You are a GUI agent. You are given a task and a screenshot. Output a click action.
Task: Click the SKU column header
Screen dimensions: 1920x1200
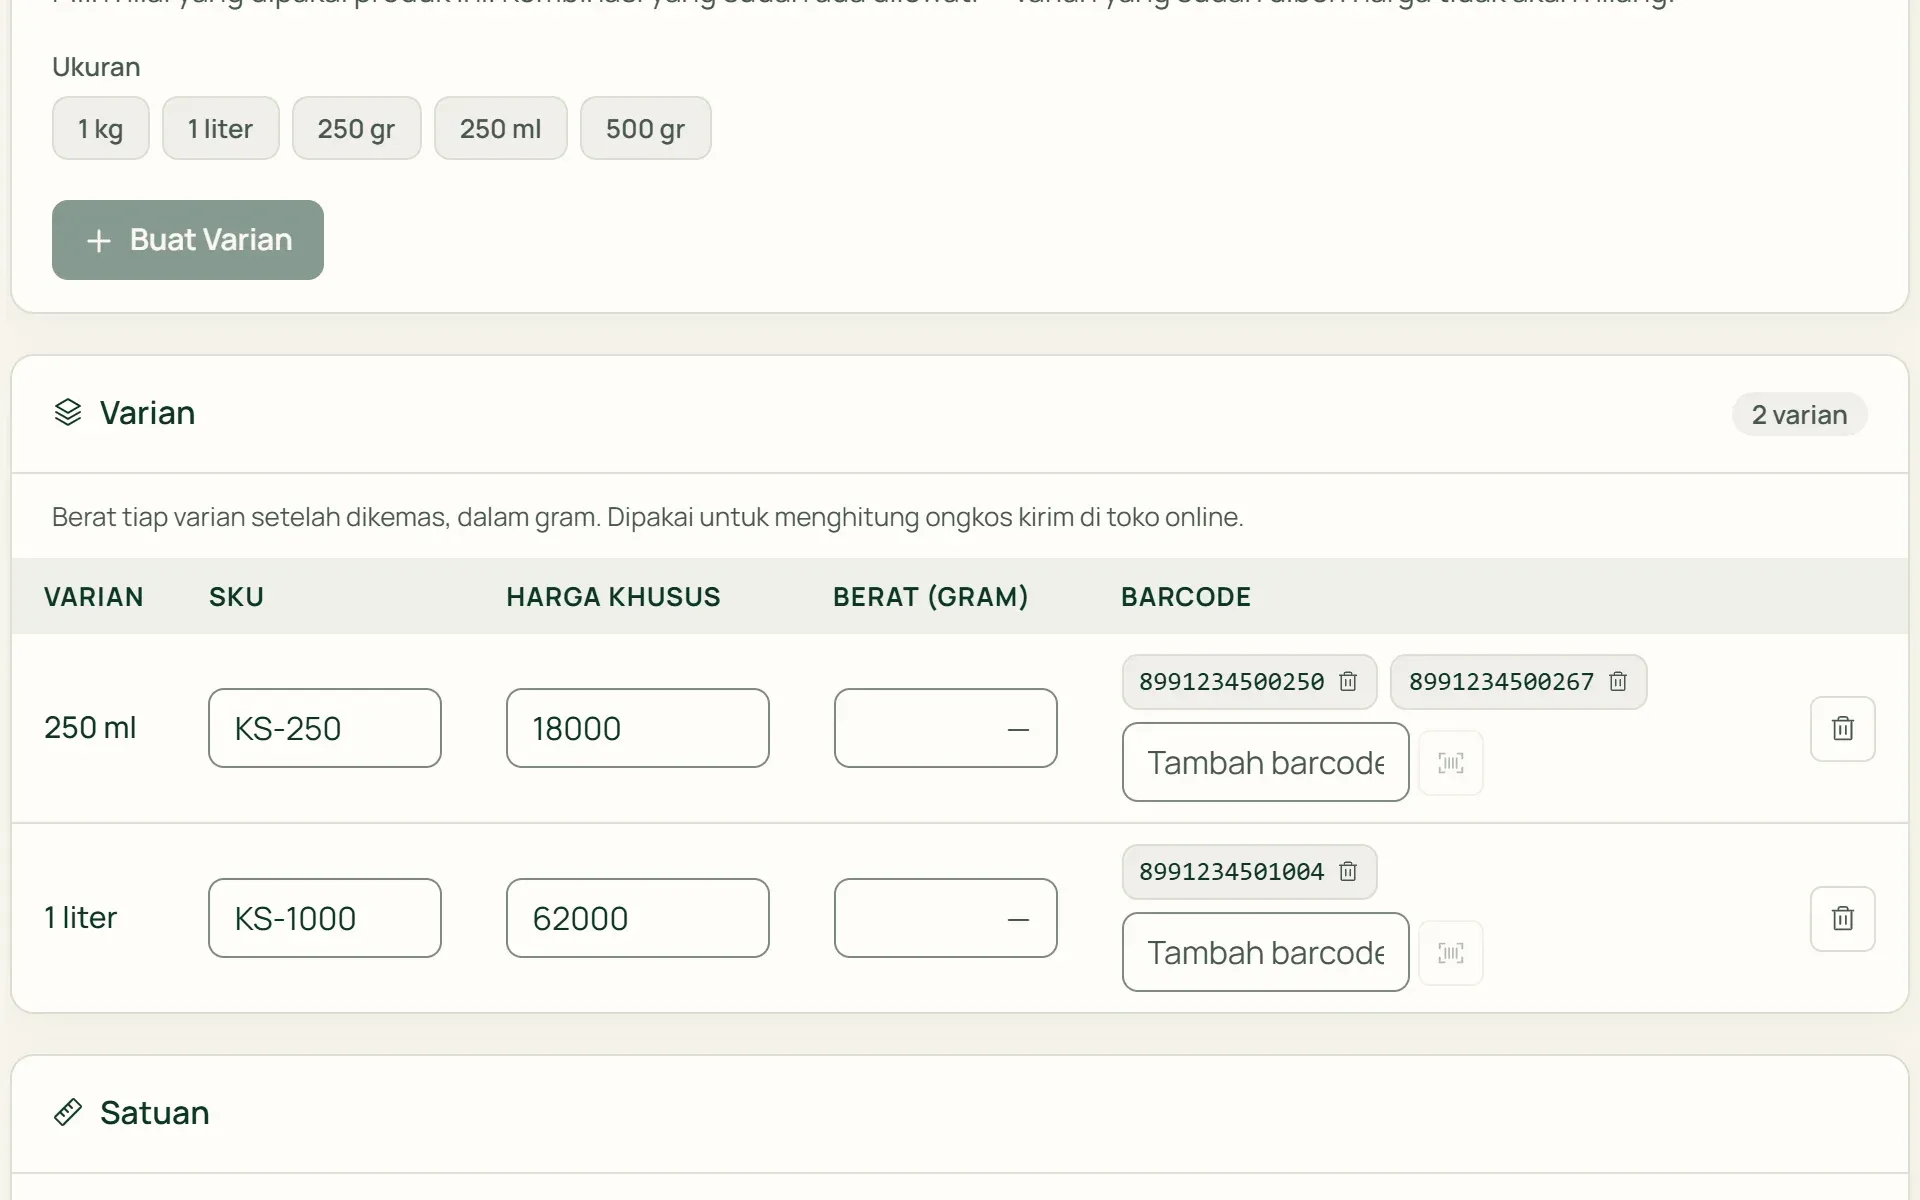pos(236,597)
